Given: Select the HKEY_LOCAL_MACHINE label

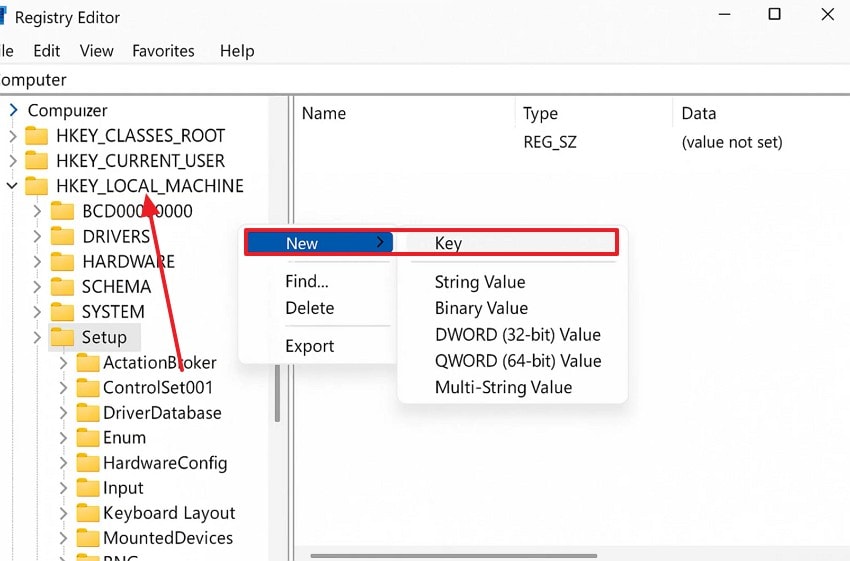Looking at the screenshot, I should (150, 186).
